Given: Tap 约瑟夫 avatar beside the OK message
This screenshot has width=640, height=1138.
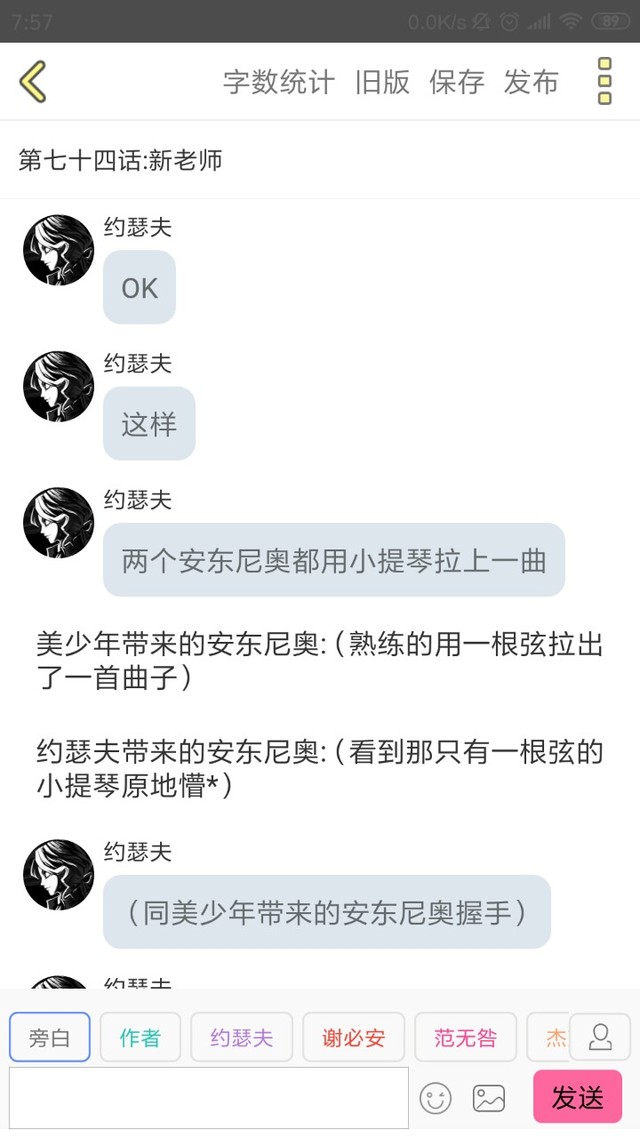Looking at the screenshot, I should click(58, 250).
